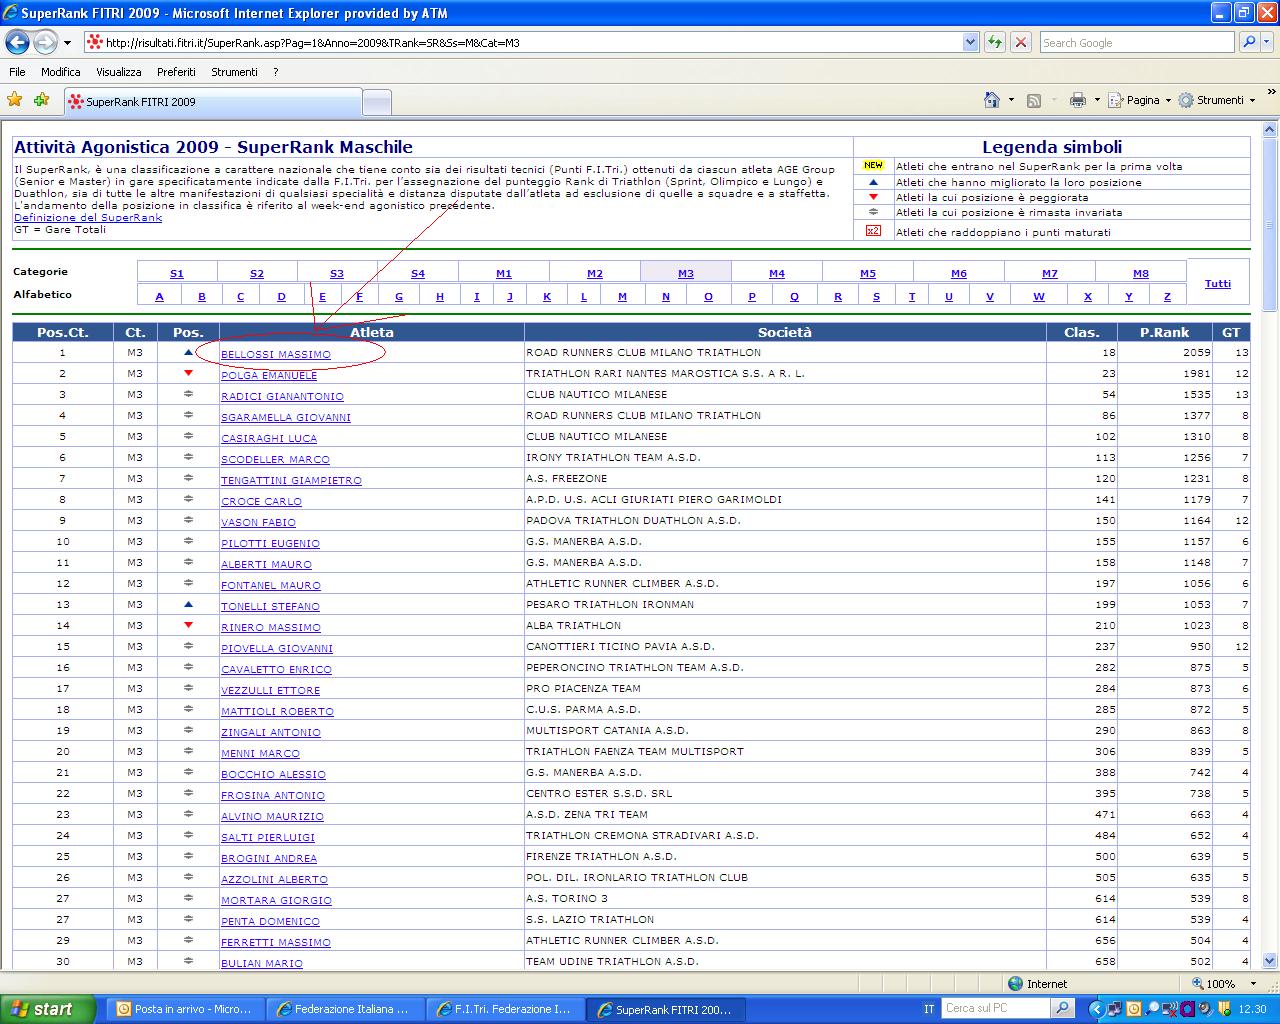Click the IT language indicator in taskbar

point(929,1009)
